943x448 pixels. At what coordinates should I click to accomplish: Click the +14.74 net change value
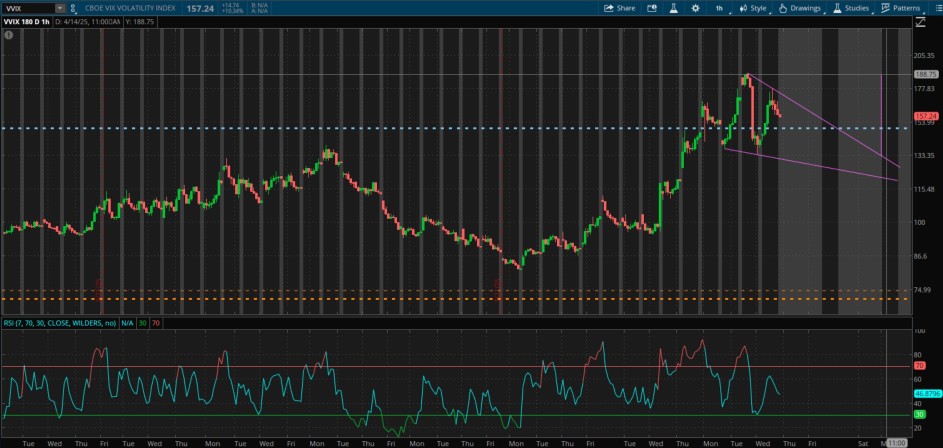(232, 5)
